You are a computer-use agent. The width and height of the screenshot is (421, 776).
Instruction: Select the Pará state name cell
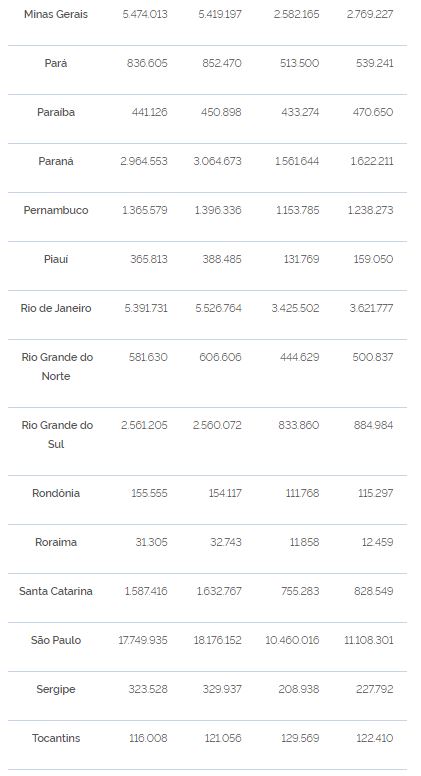coord(56,63)
